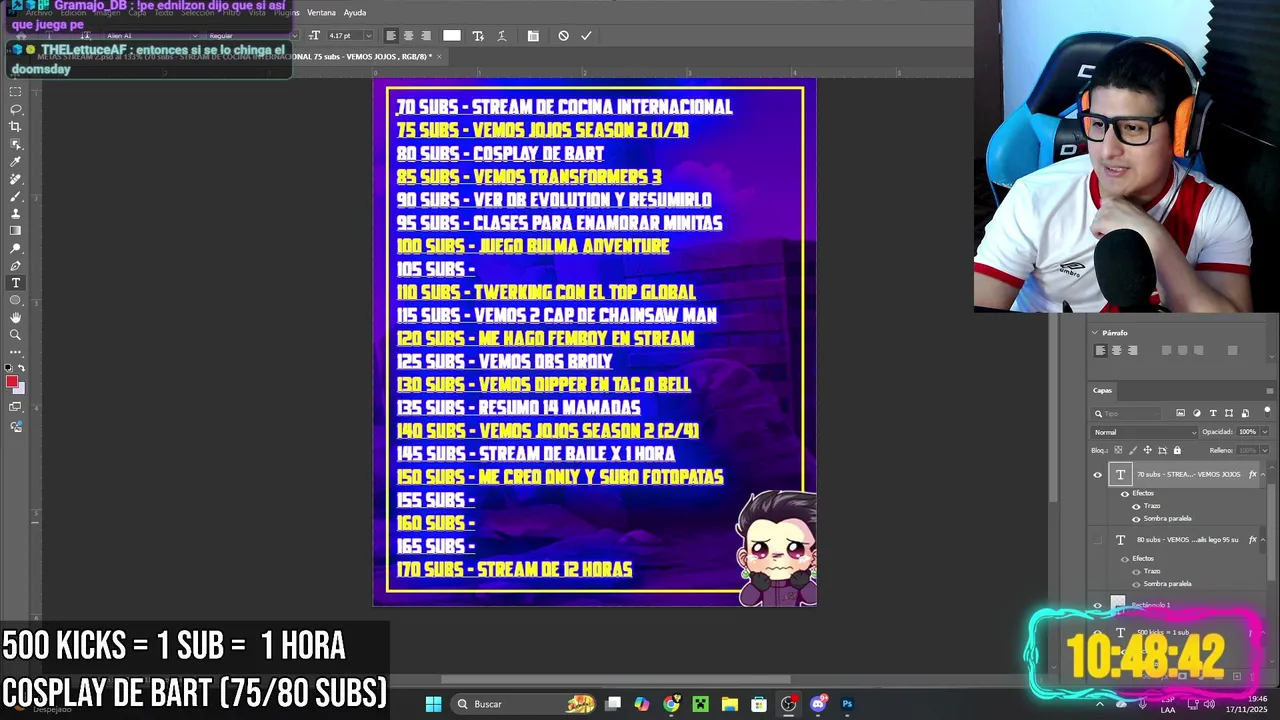Click the white text color swatch
The width and height of the screenshot is (1280, 720).
pos(452,36)
